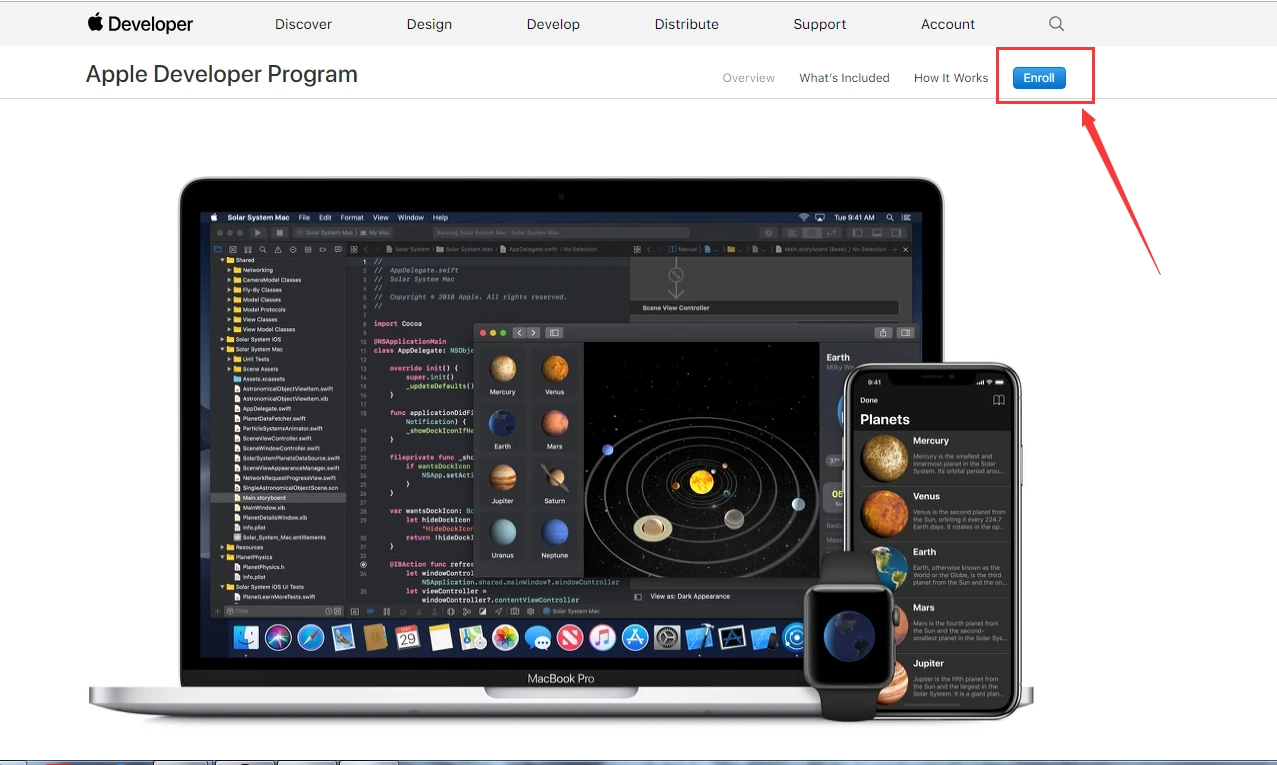Click the Photos icon in the Dock
The height and width of the screenshot is (765, 1277).
coord(505,637)
